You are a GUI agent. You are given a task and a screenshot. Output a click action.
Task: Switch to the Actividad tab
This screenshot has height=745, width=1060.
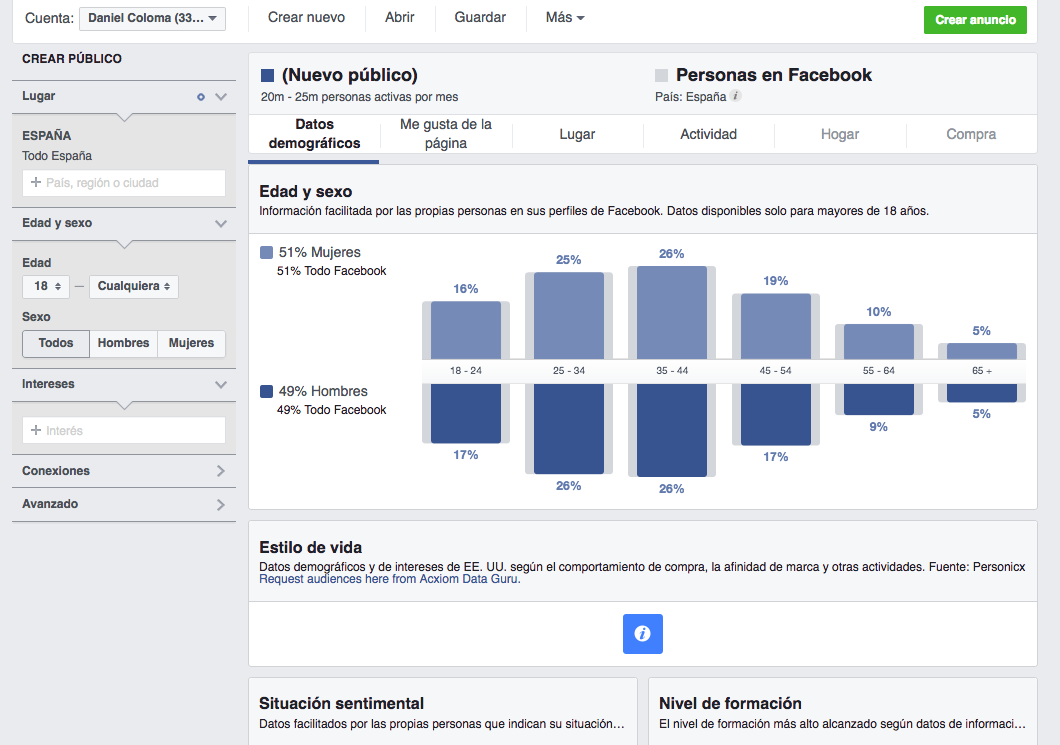pos(708,134)
